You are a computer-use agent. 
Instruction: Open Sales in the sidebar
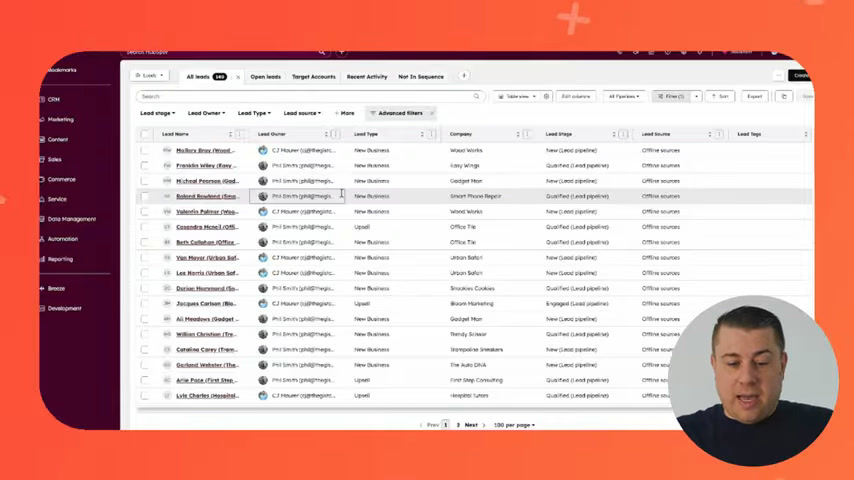[x=54, y=160]
